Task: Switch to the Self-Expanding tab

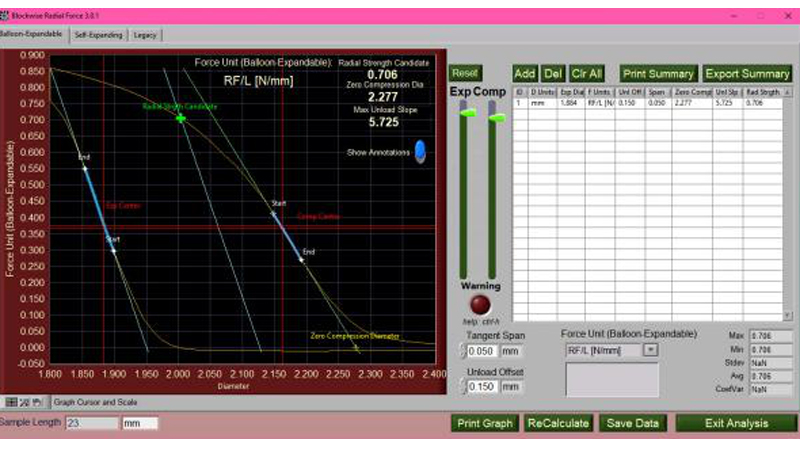Action: 99,34
